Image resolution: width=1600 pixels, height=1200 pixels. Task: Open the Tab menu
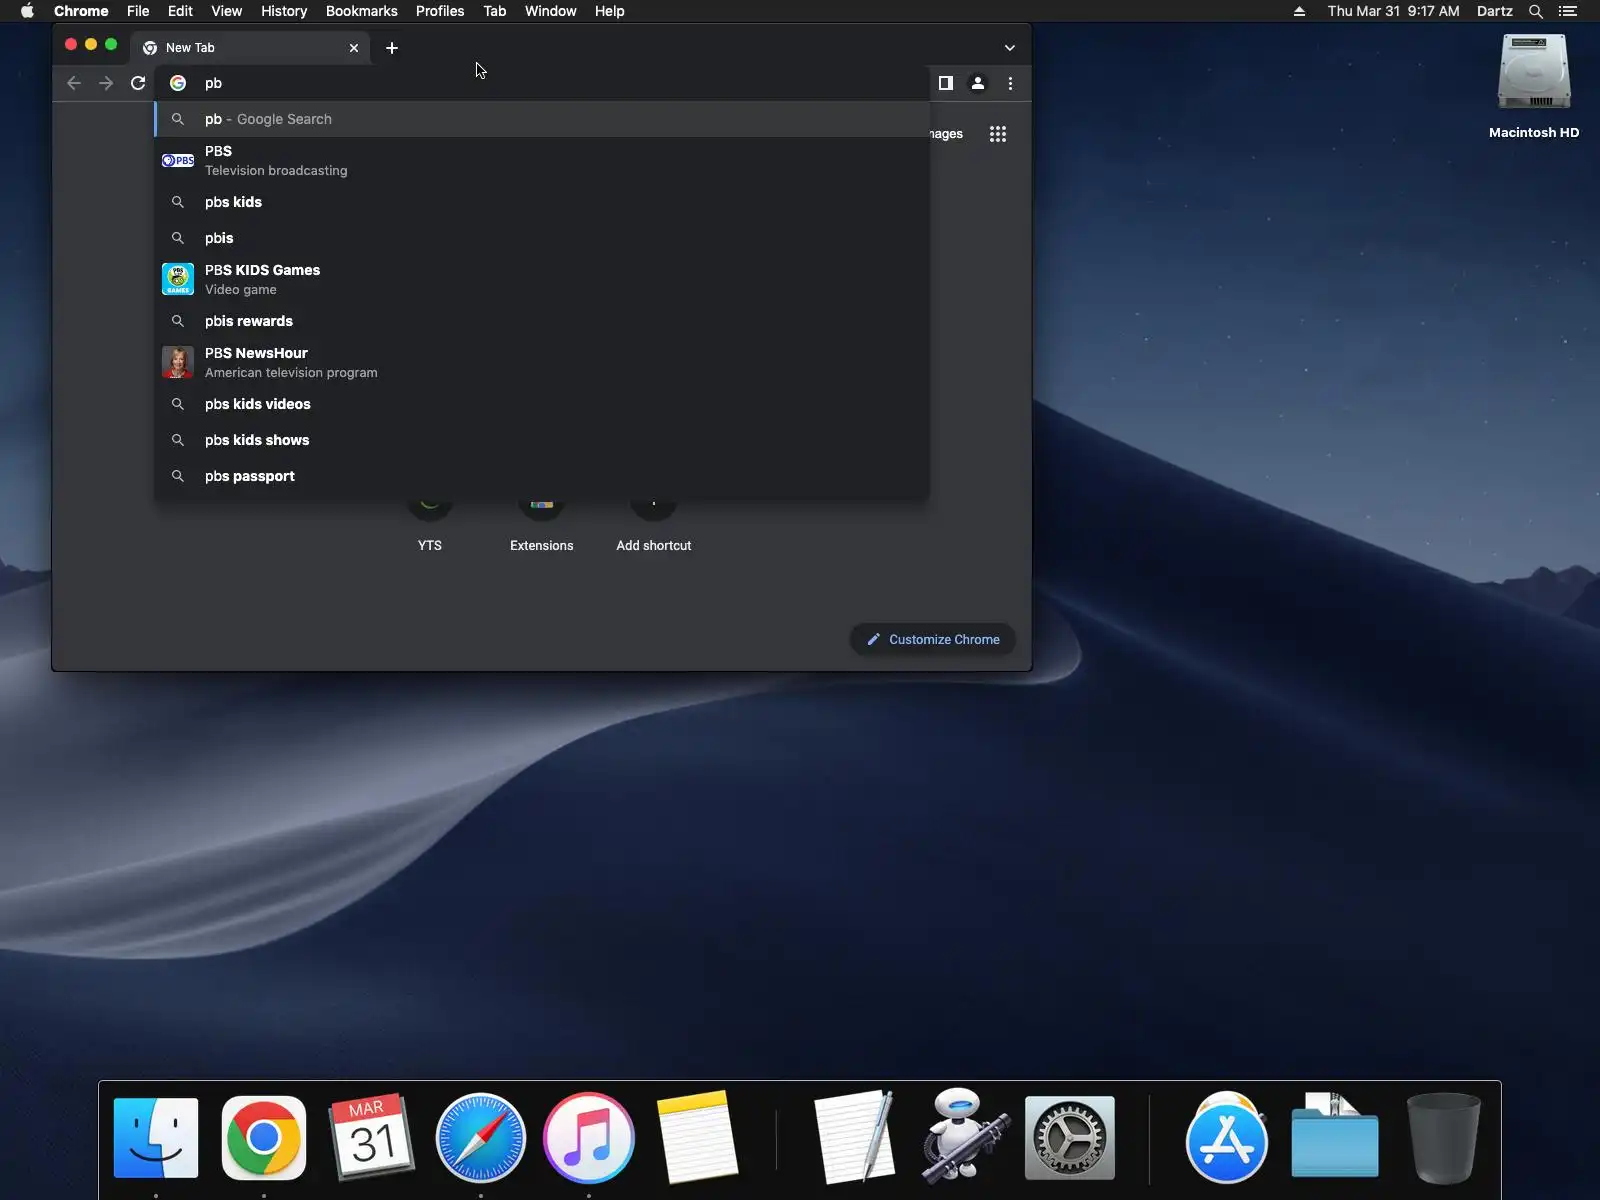[494, 11]
